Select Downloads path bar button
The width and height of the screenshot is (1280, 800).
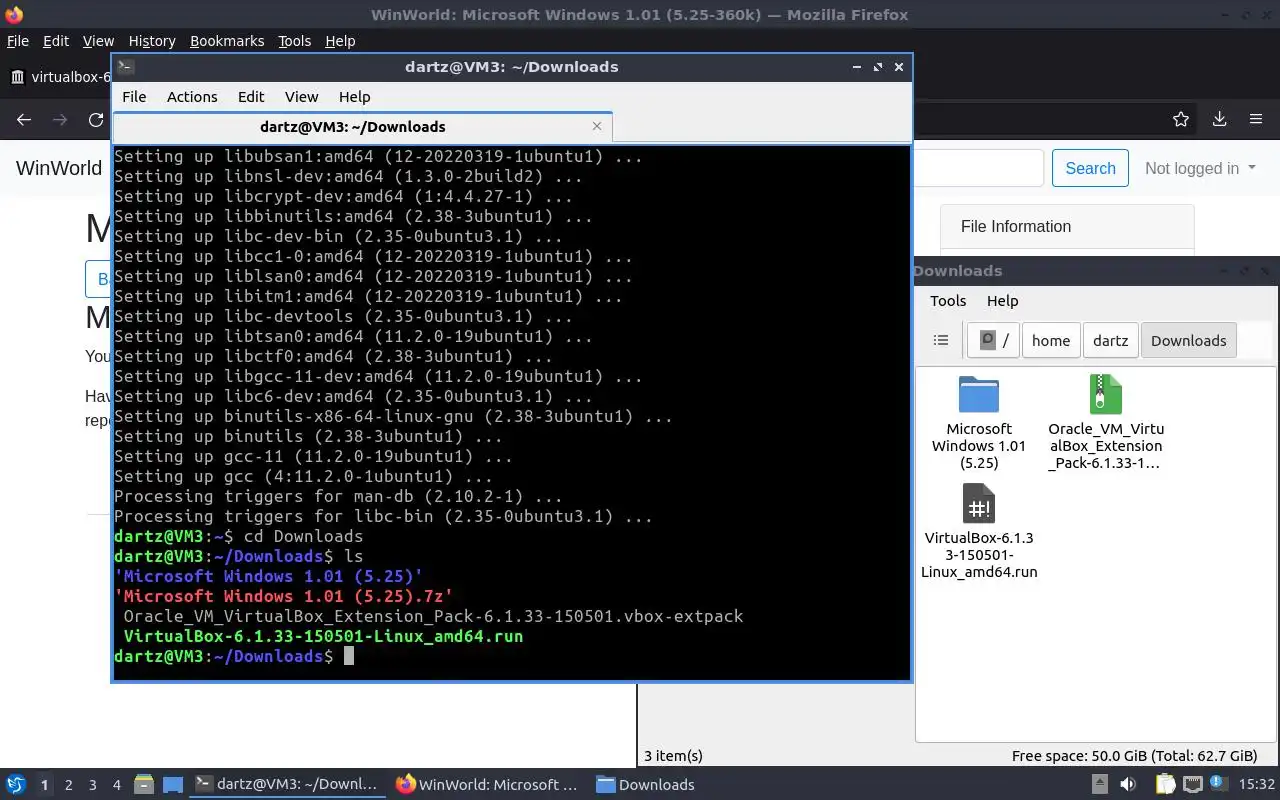click(x=1188, y=340)
